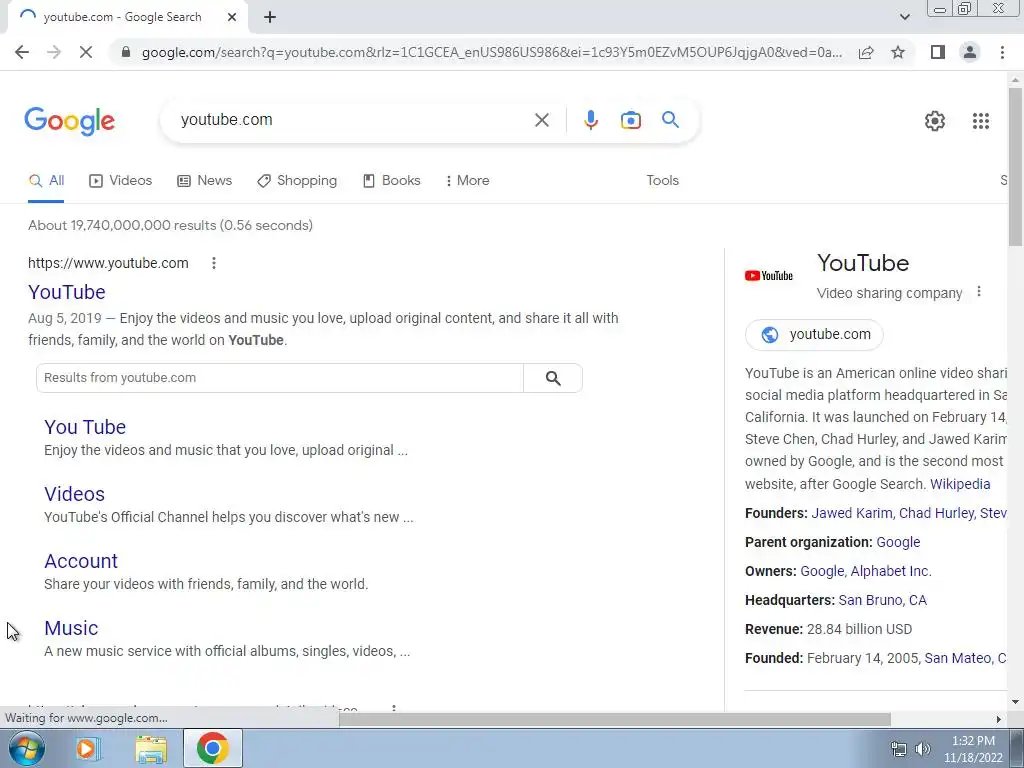Open the Account sitelink
The height and width of the screenshot is (768, 1024).
click(x=81, y=561)
